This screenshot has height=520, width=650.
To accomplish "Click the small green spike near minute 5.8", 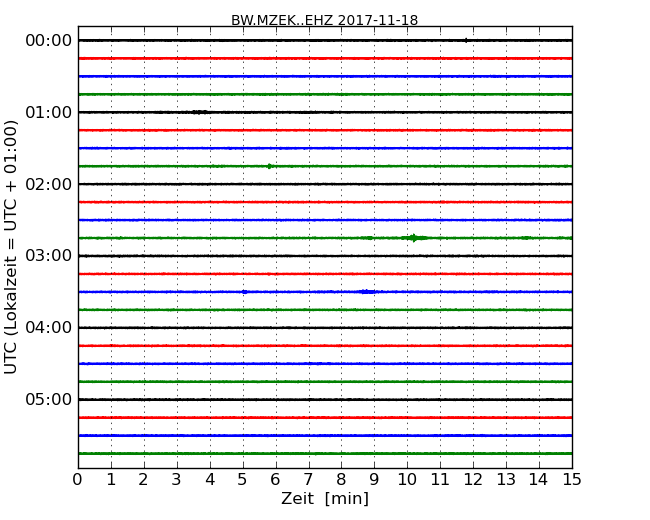I will (269, 166).
